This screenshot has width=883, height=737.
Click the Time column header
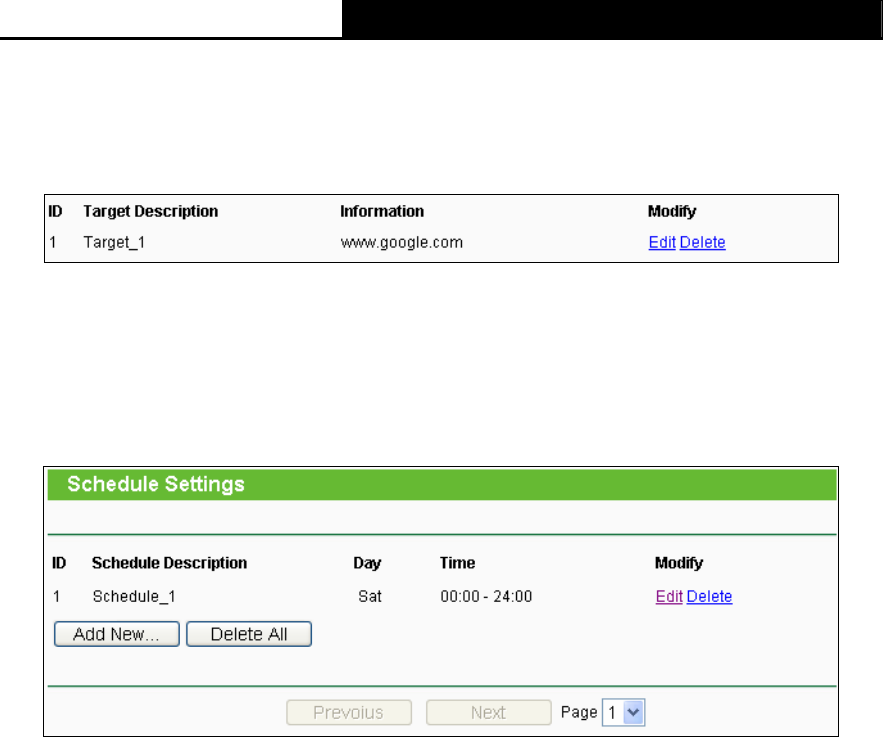tap(457, 563)
